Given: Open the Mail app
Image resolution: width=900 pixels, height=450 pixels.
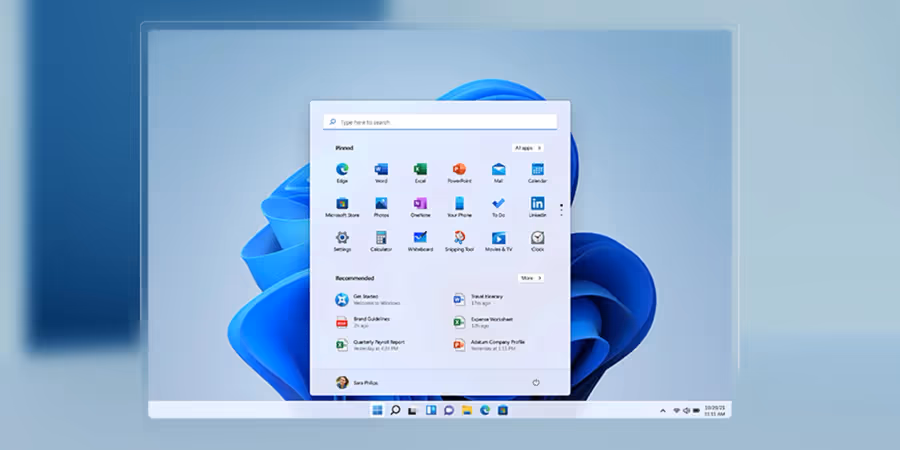Looking at the screenshot, I should (498, 172).
